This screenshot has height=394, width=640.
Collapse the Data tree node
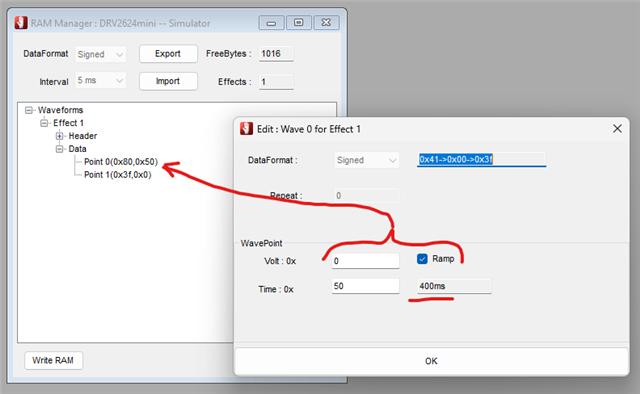coord(60,149)
